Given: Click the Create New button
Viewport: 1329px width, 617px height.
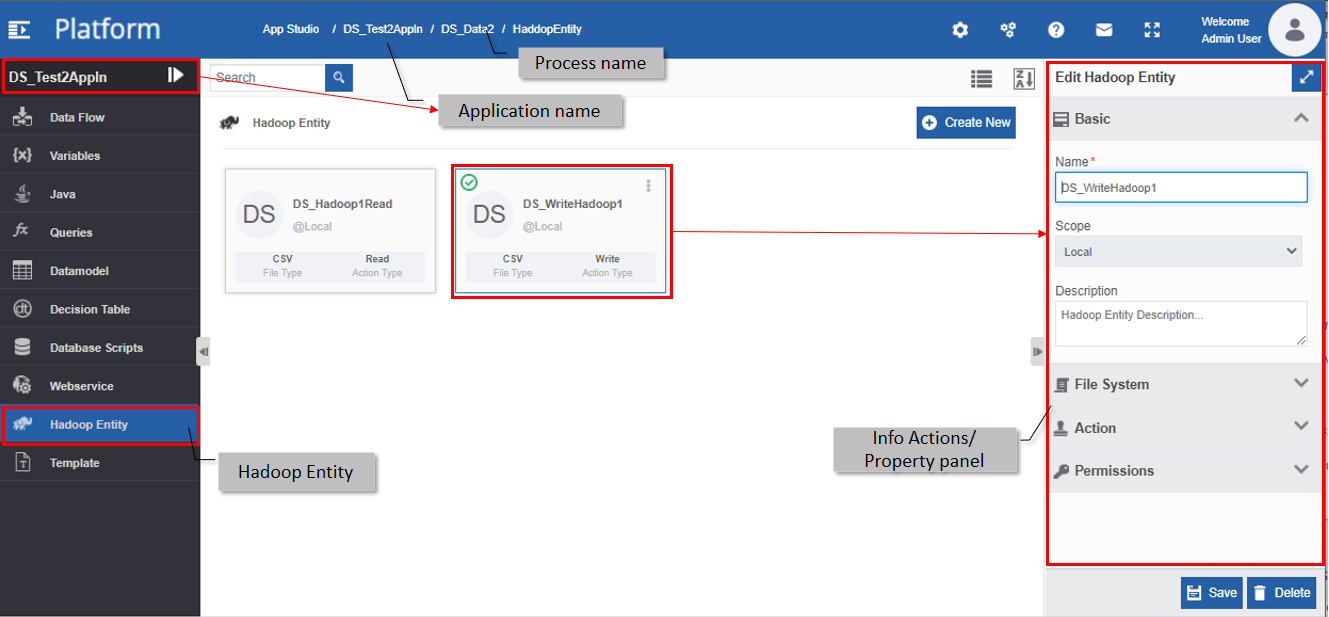Looking at the screenshot, I should coord(966,122).
